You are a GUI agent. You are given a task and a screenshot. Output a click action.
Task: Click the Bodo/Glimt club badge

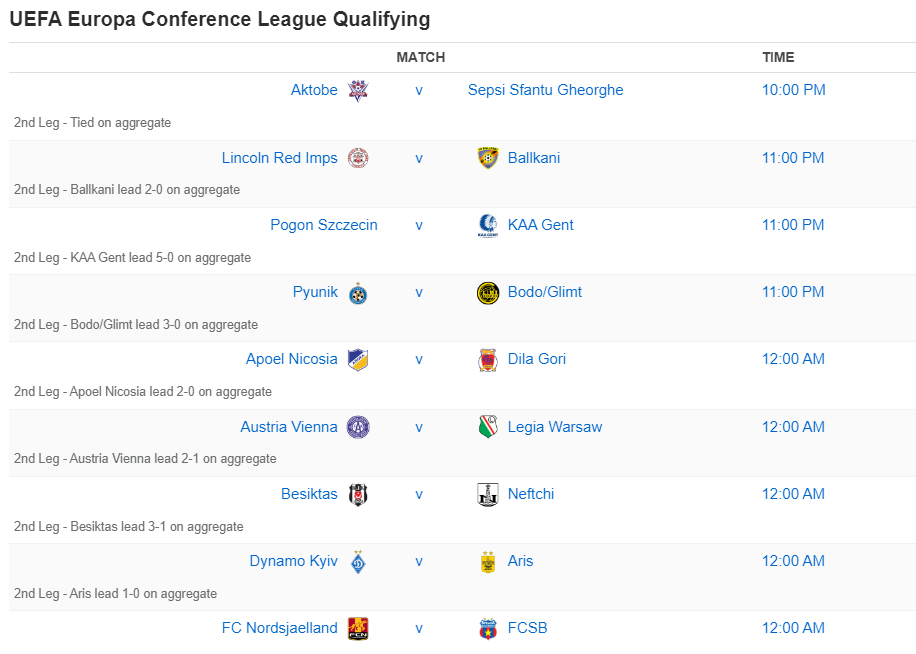488,292
